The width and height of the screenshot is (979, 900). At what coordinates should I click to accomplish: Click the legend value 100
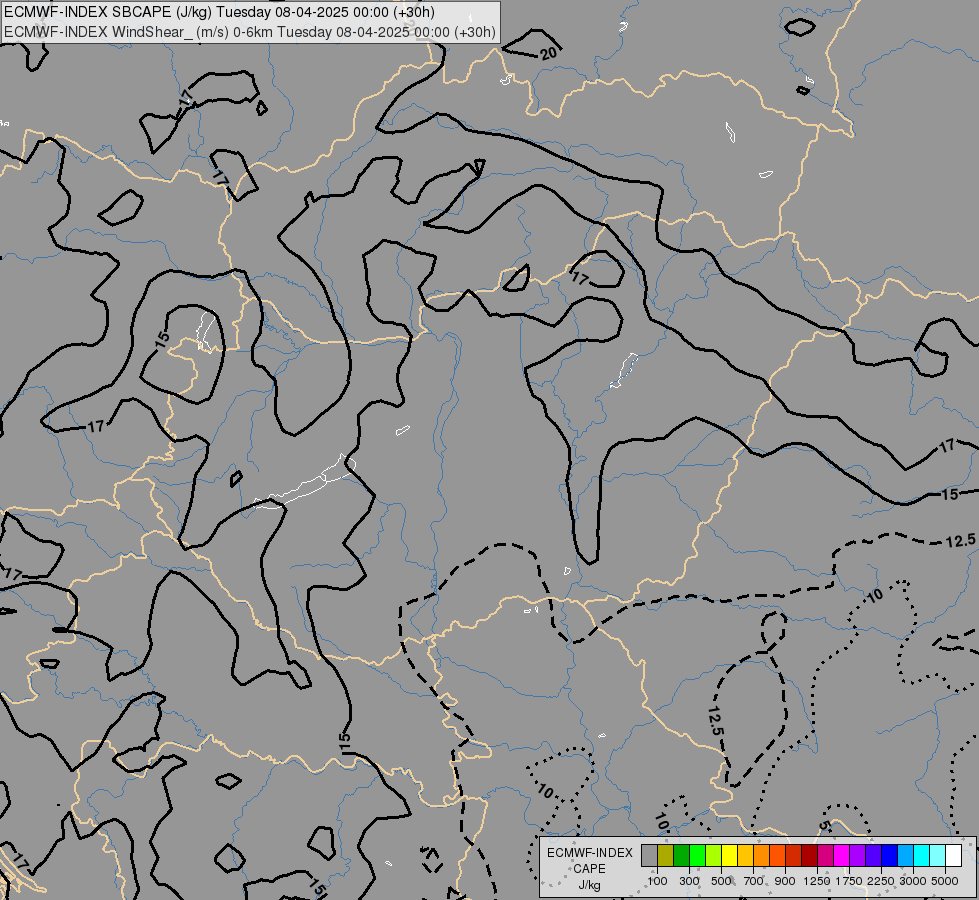657,881
